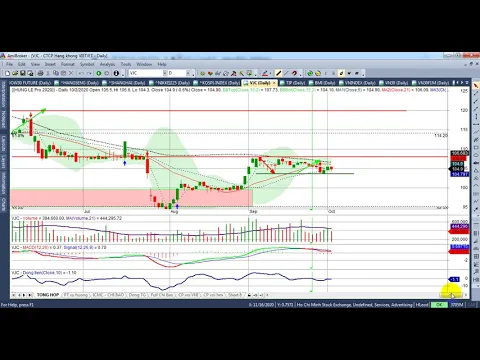Open the Symbol menu
This screenshot has height=360, width=480.
[x=87, y=64]
